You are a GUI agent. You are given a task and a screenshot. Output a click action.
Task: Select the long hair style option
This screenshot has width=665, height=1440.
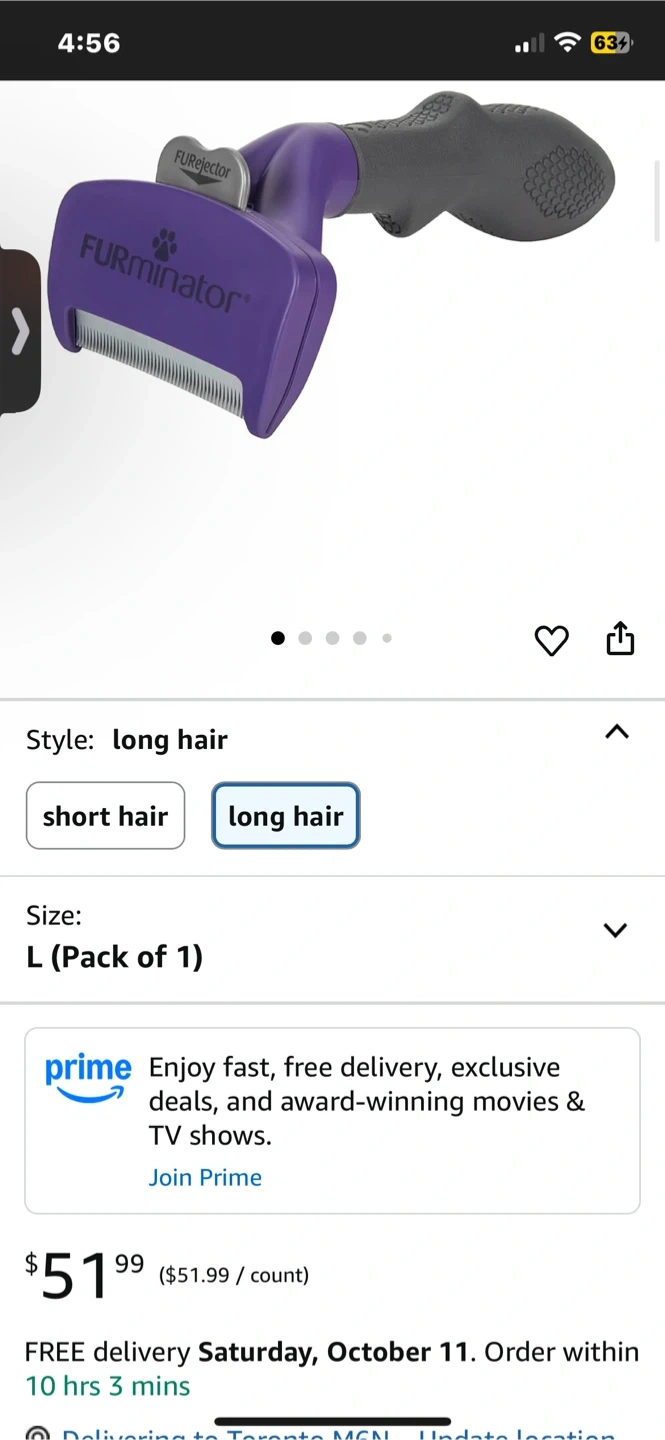click(285, 816)
